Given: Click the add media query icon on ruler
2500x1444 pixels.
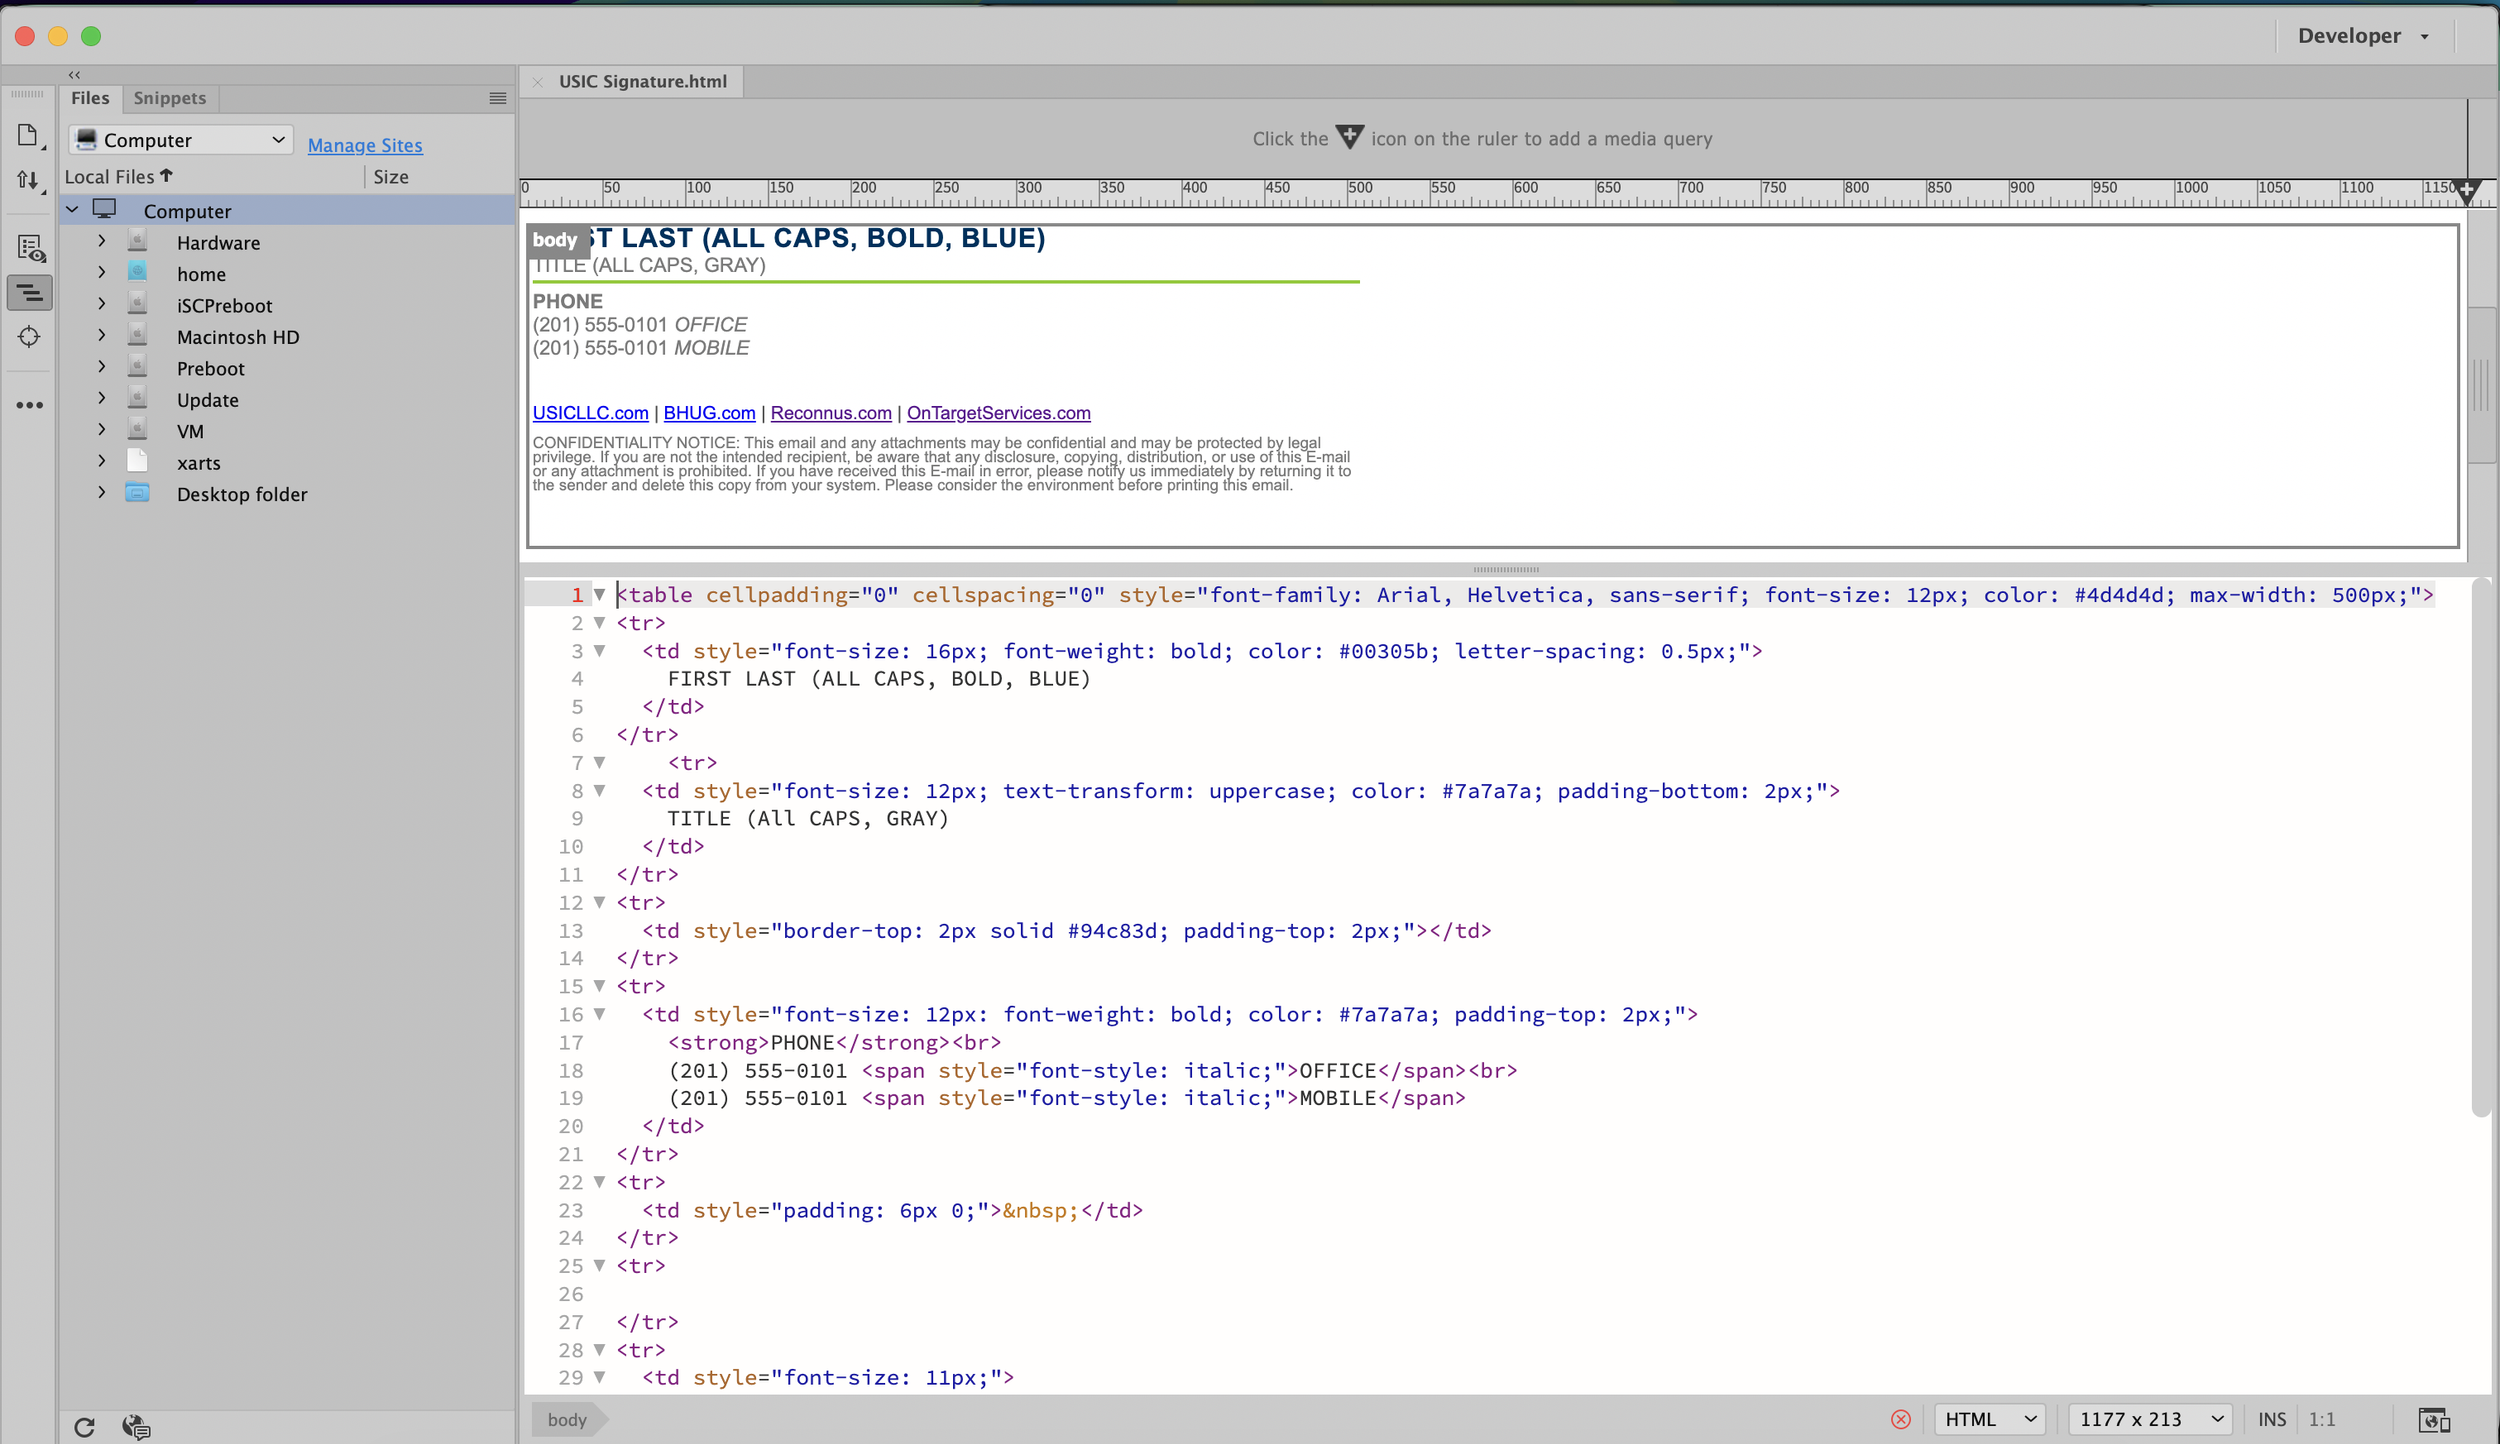Looking at the screenshot, I should 2467,190.
